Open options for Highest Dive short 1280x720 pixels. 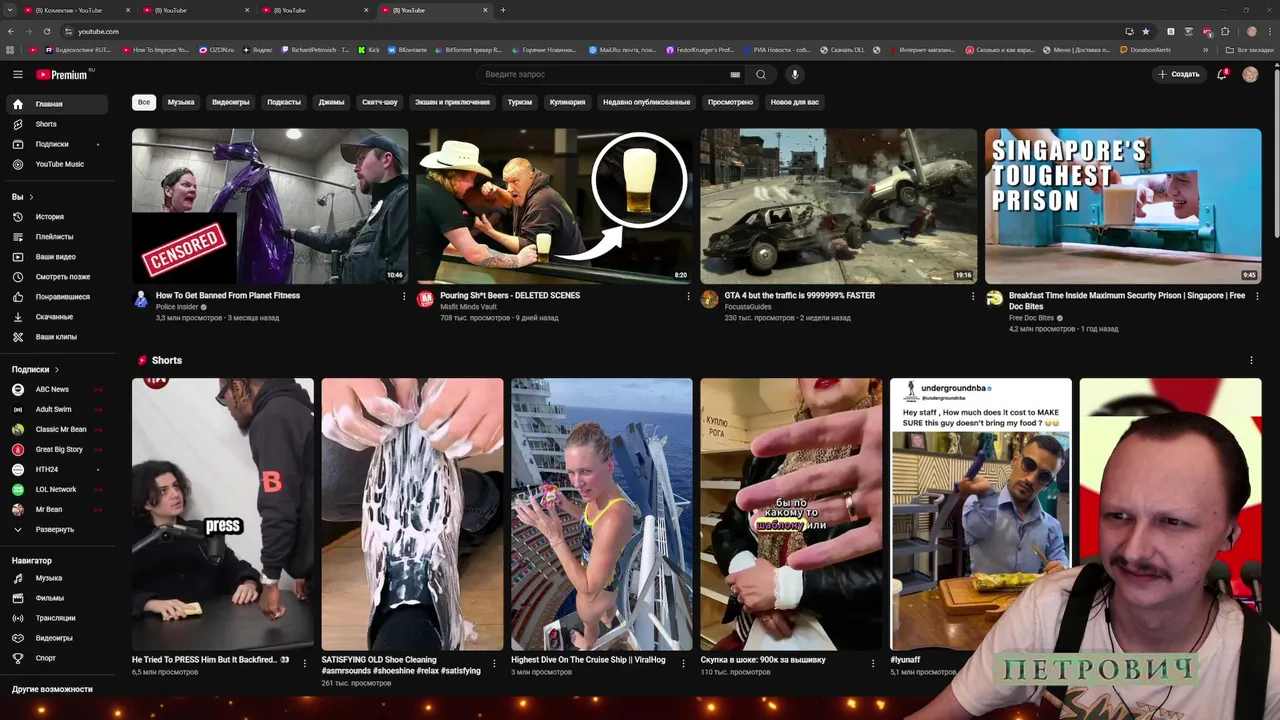click(684, 662)
